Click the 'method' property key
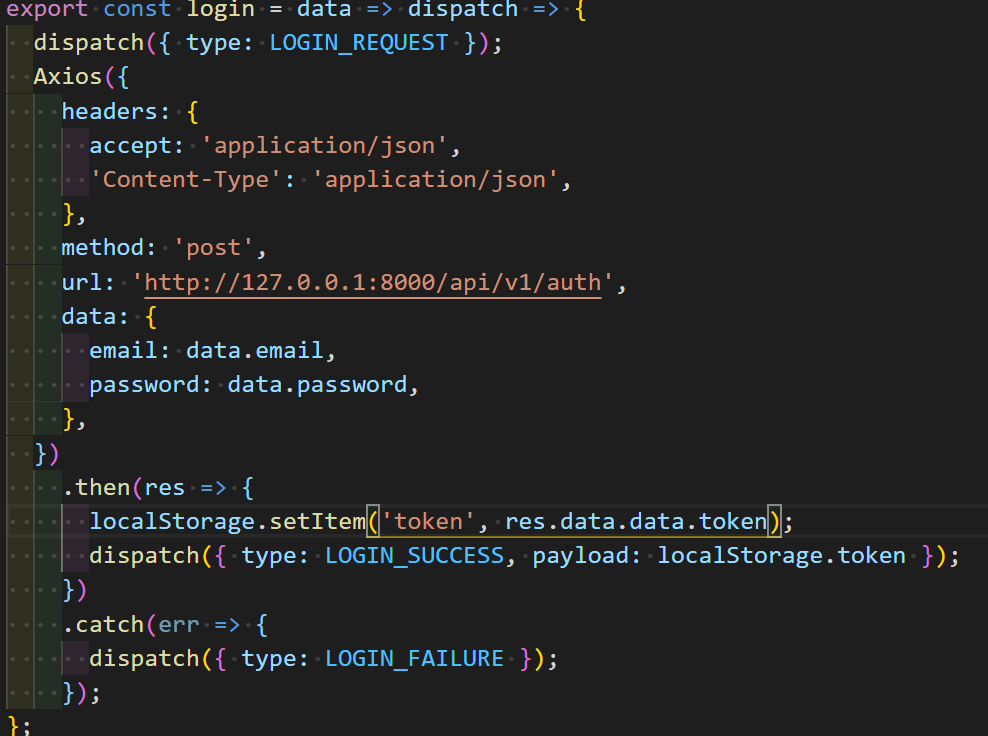The image size is (988, 736). coord(103,248)
